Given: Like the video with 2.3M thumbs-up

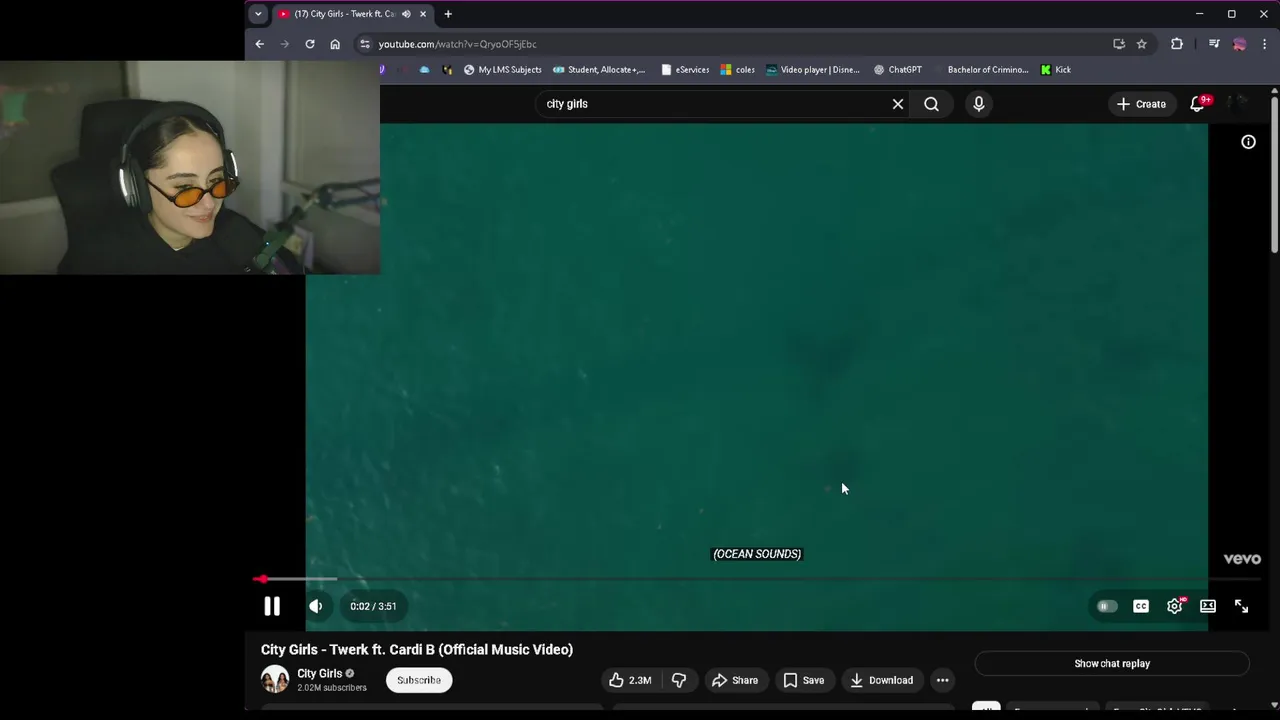Looking at the screenshot, I should [x=629, y=680].
